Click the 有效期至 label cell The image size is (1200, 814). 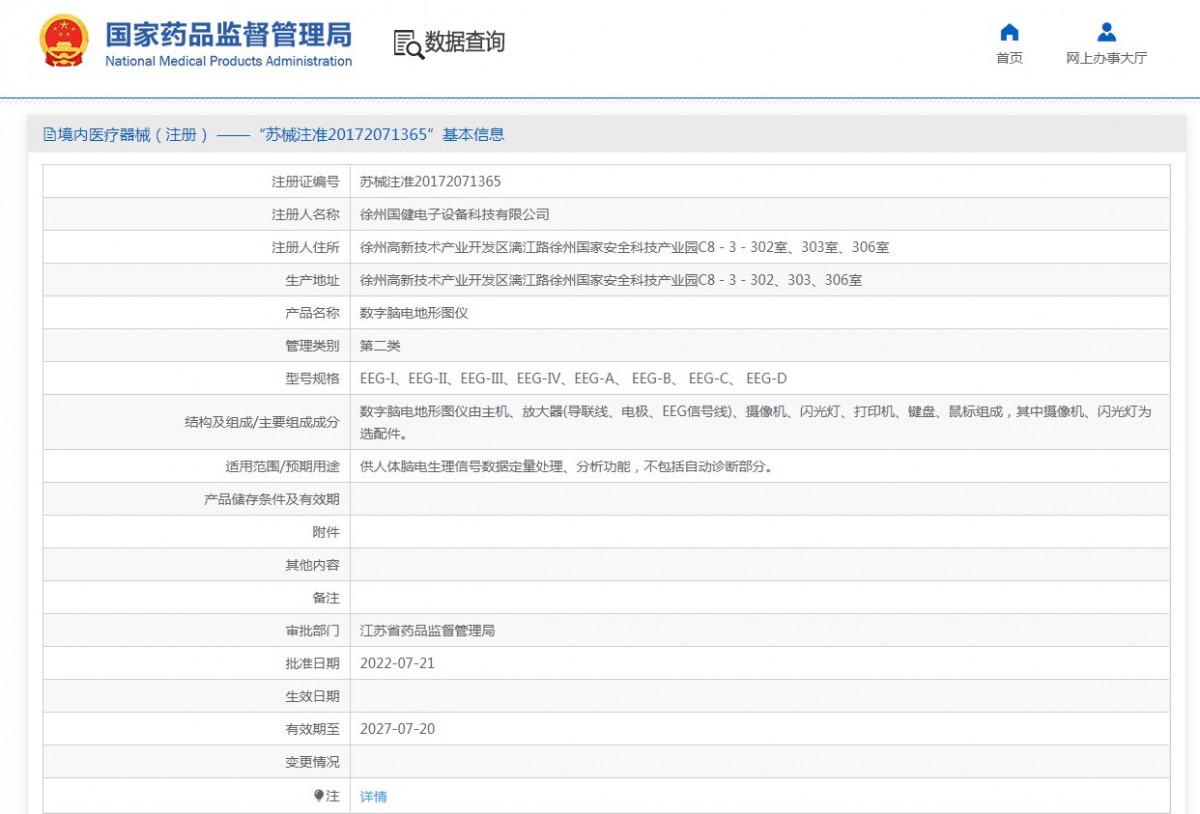[197, 729]
